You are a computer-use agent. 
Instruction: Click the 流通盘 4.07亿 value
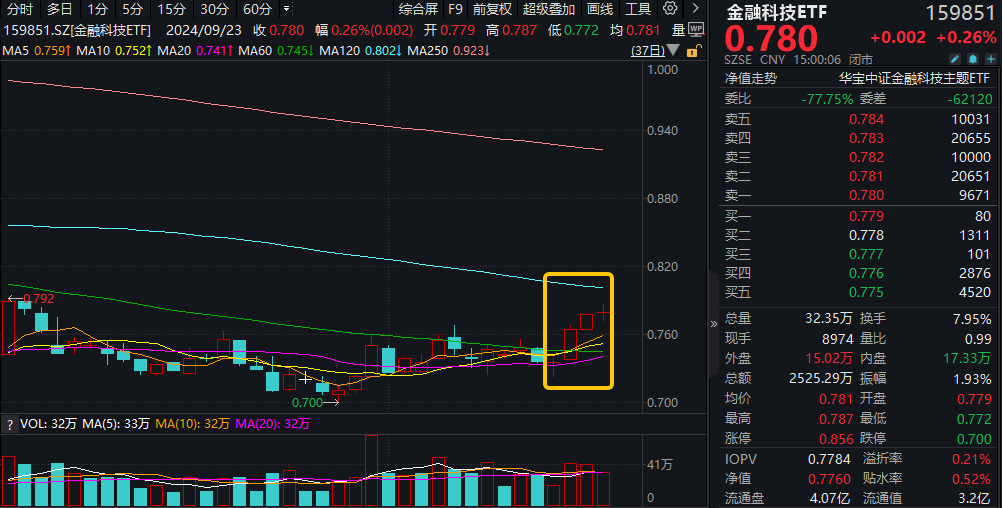831,498
